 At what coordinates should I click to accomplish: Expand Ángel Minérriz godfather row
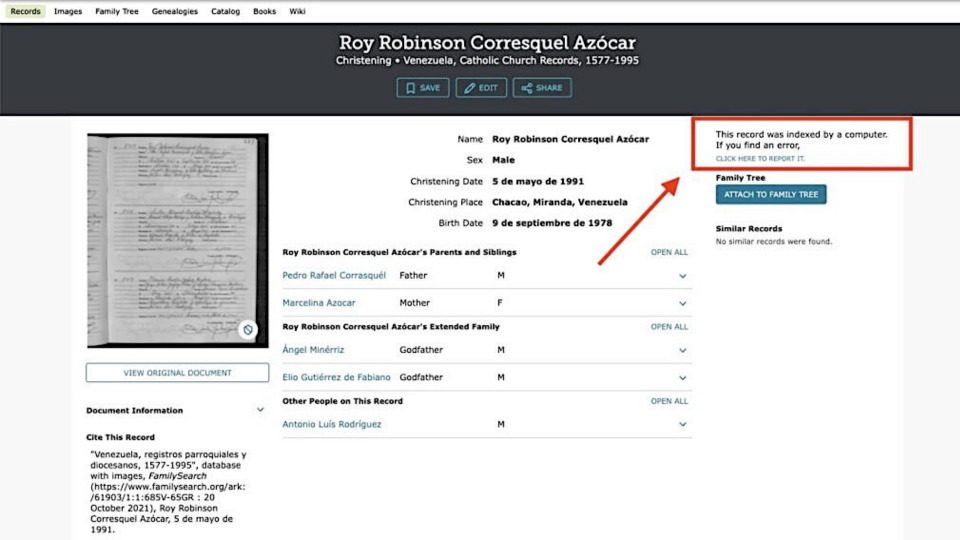(683, 351)
